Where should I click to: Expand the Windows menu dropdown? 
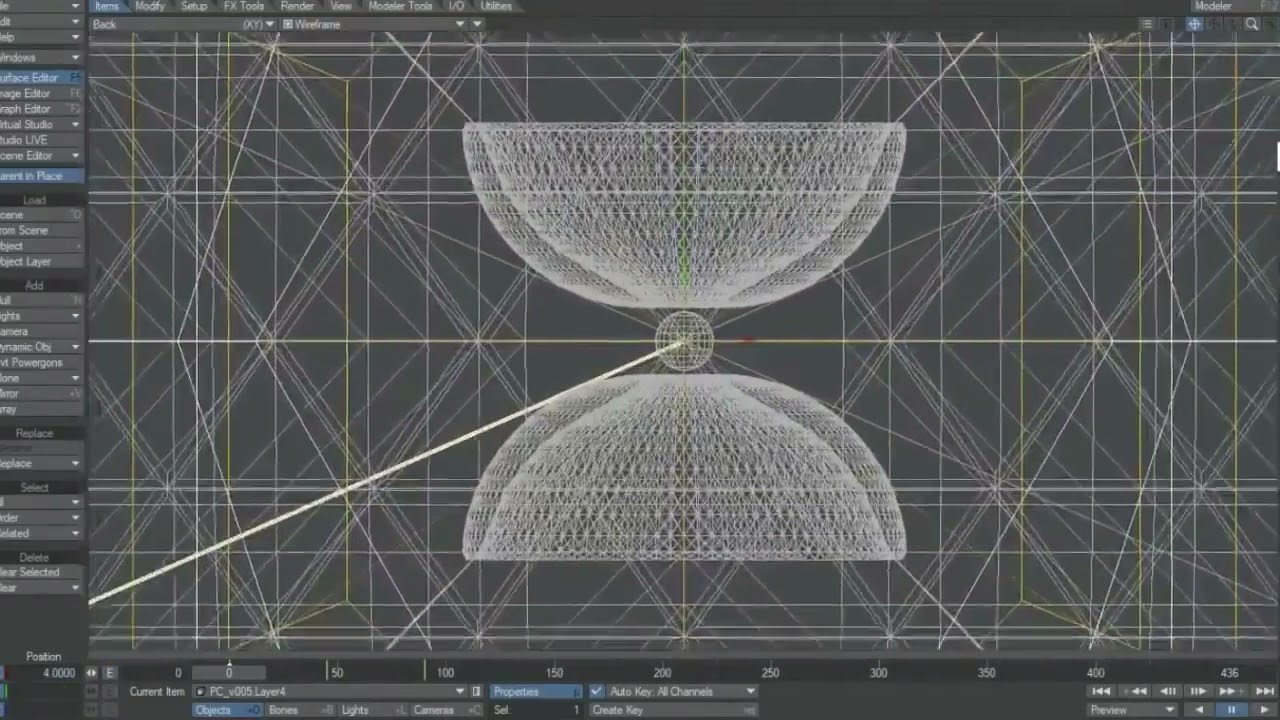tap(40, 58)
